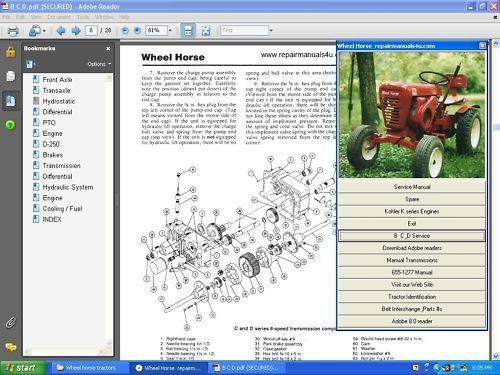This screenshot has width=500, height=375.
Task: Go to next page with the right arrow
Action: 76,31
